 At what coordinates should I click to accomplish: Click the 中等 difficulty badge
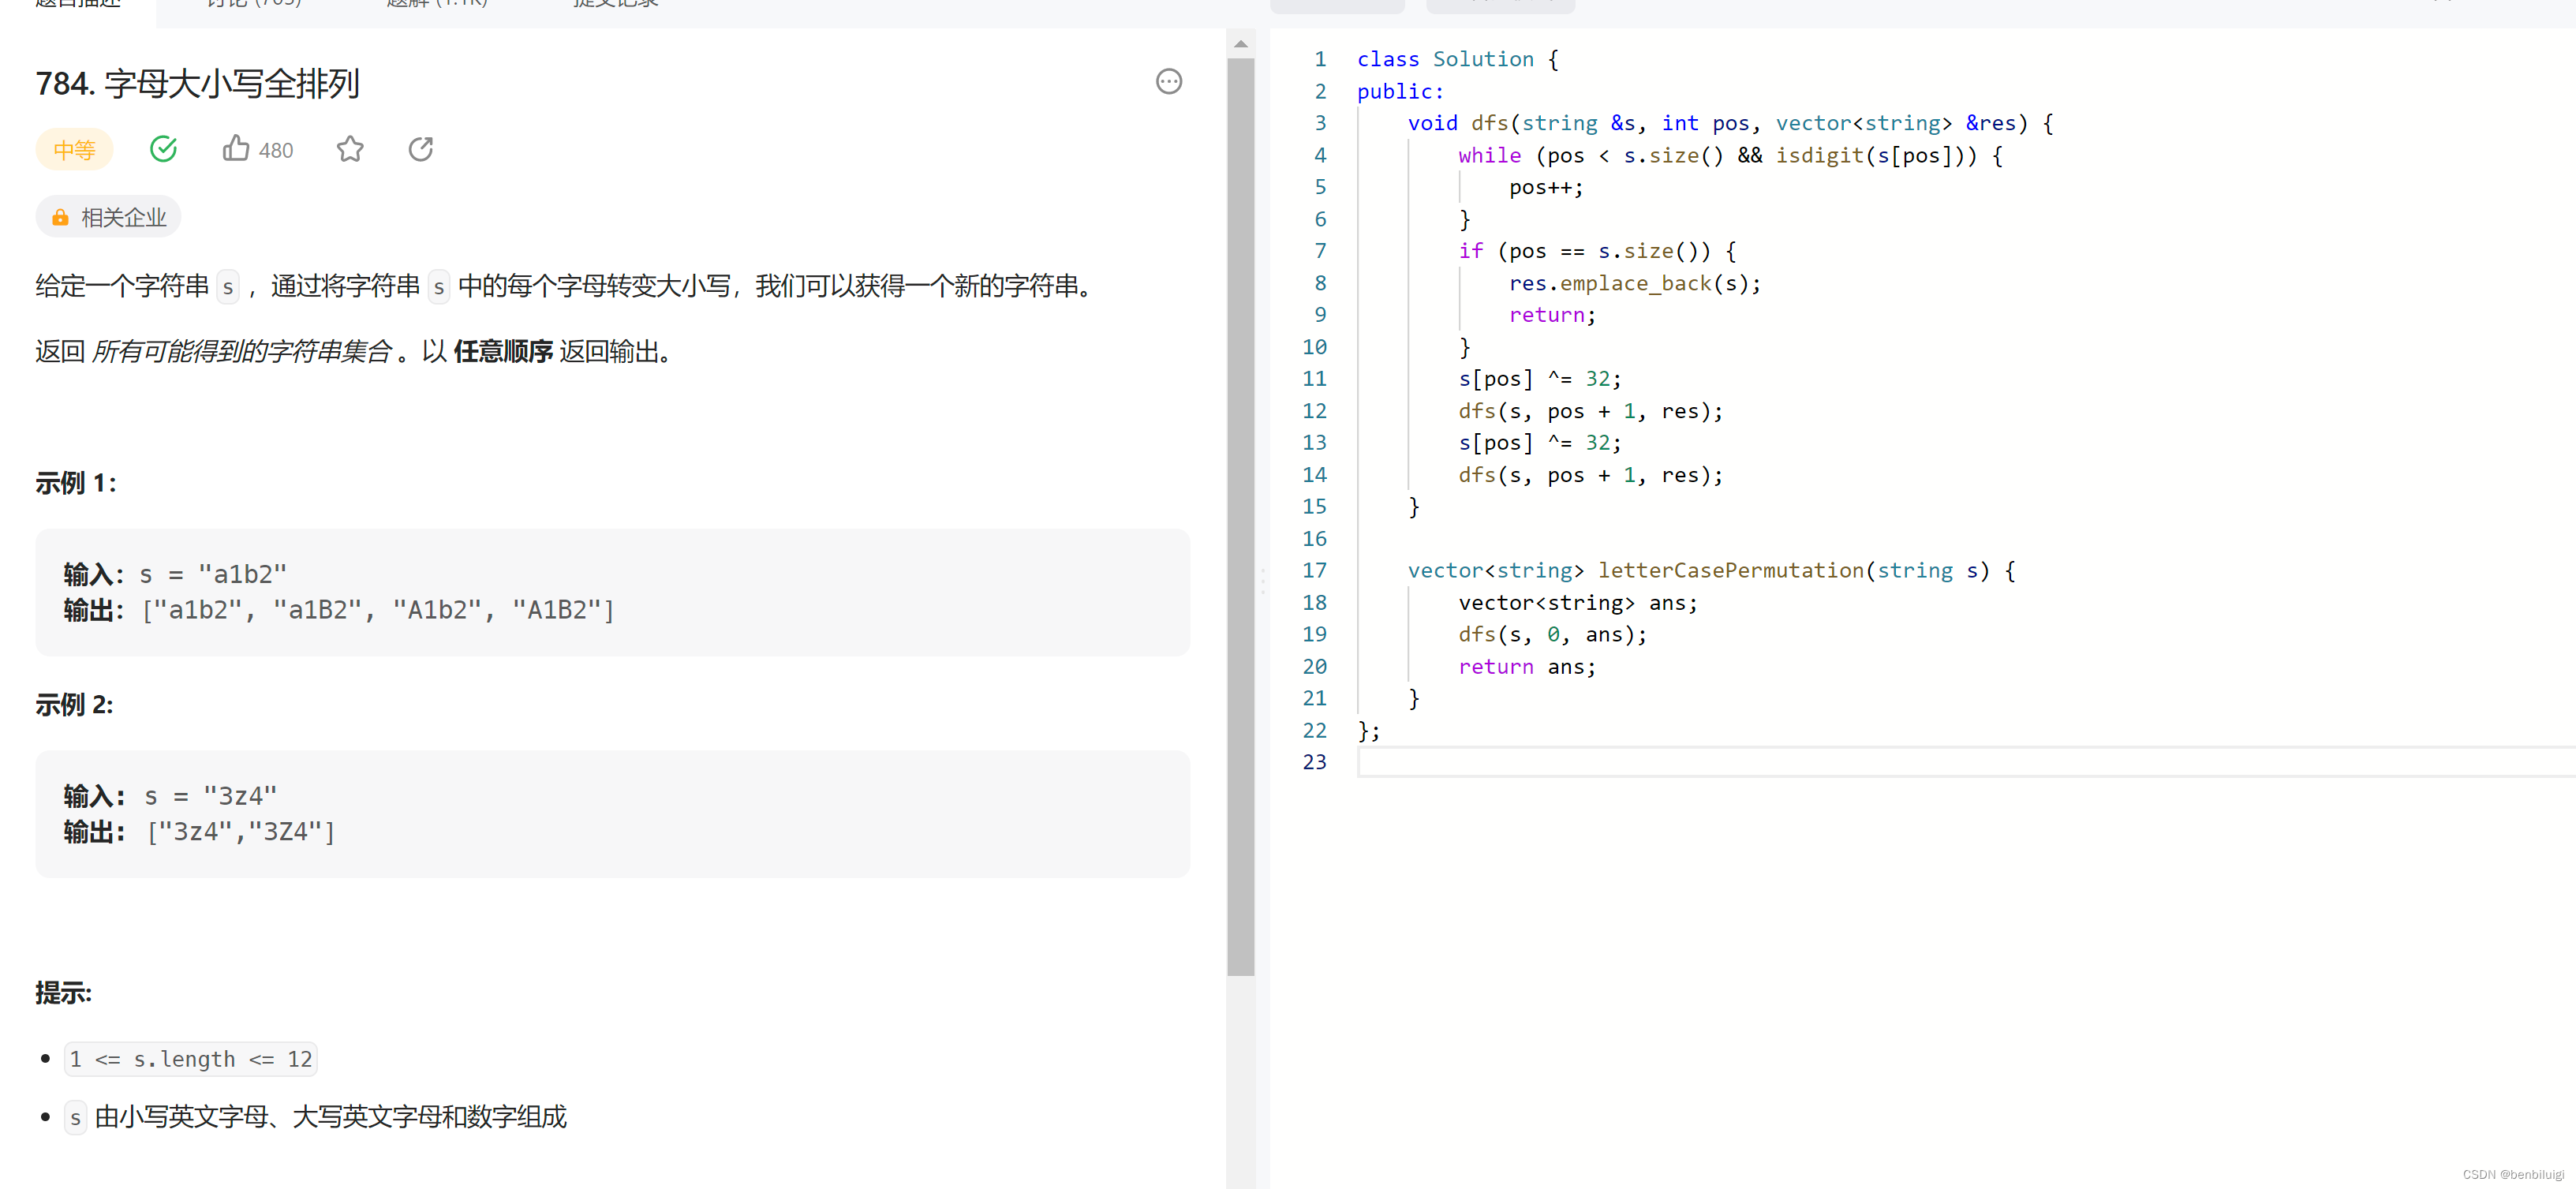pos(75,150)
